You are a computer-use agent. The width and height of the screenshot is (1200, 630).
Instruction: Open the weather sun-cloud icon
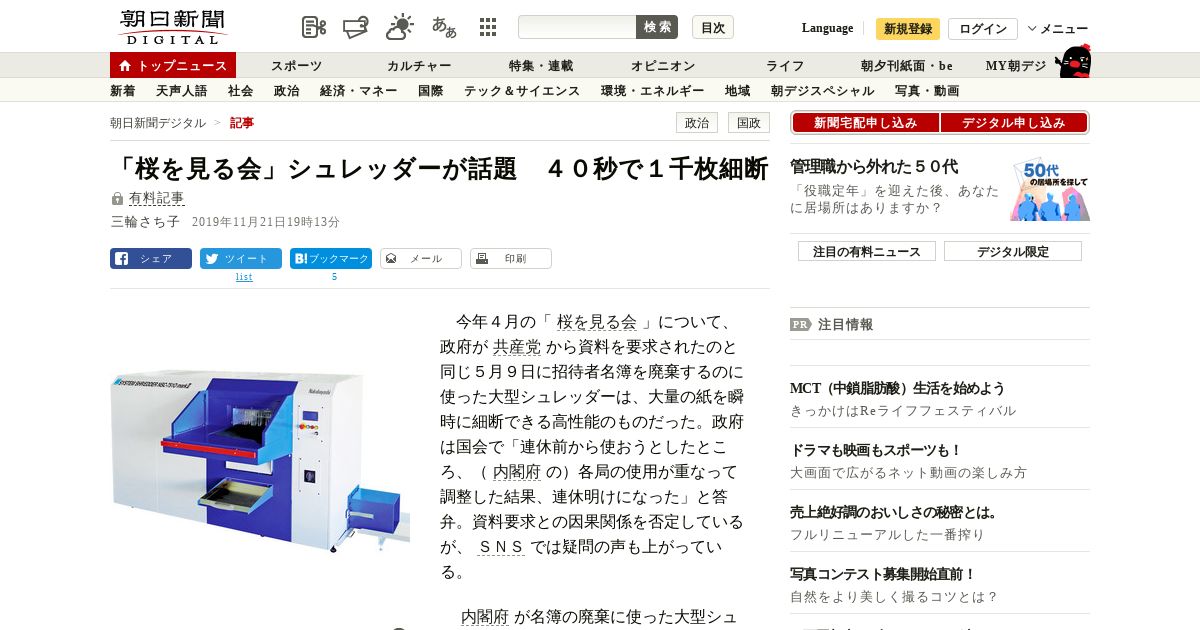pos(400,27)
